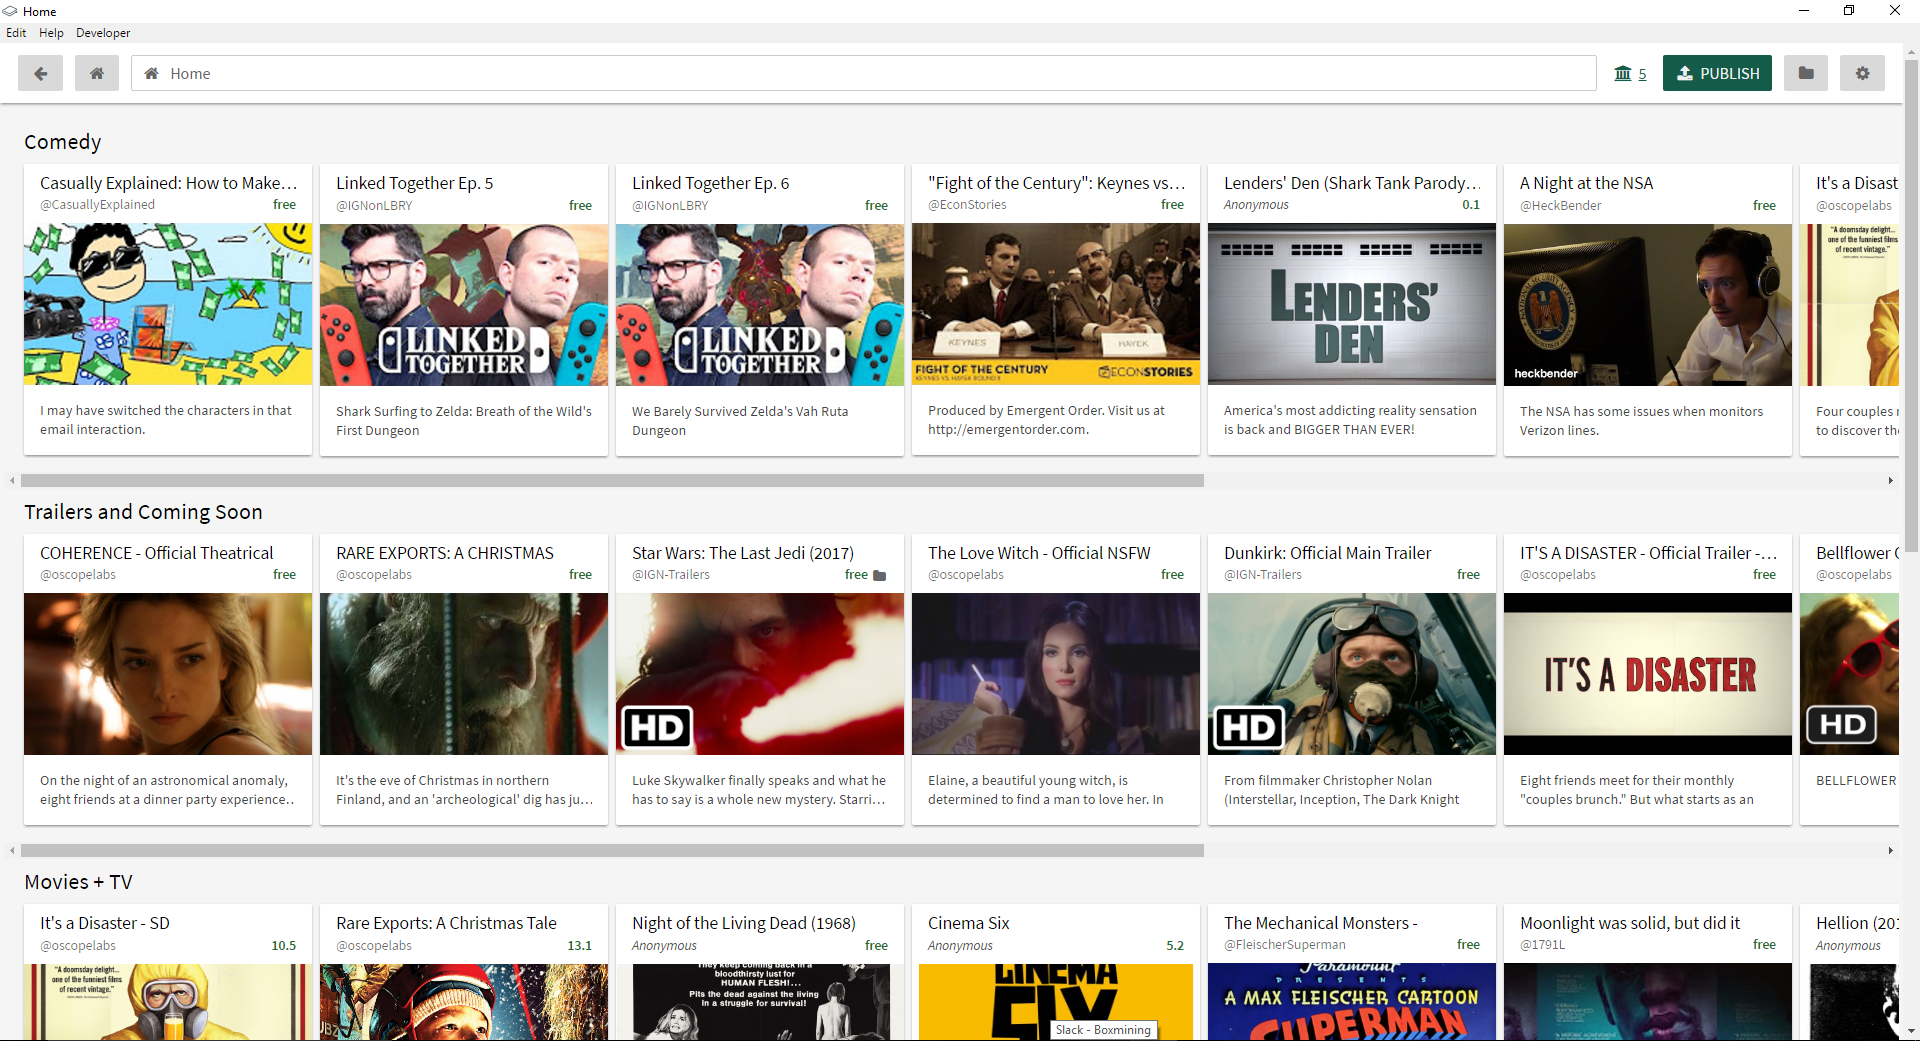Click the 0.1 price on Lenders' Den

[1471, 205]
